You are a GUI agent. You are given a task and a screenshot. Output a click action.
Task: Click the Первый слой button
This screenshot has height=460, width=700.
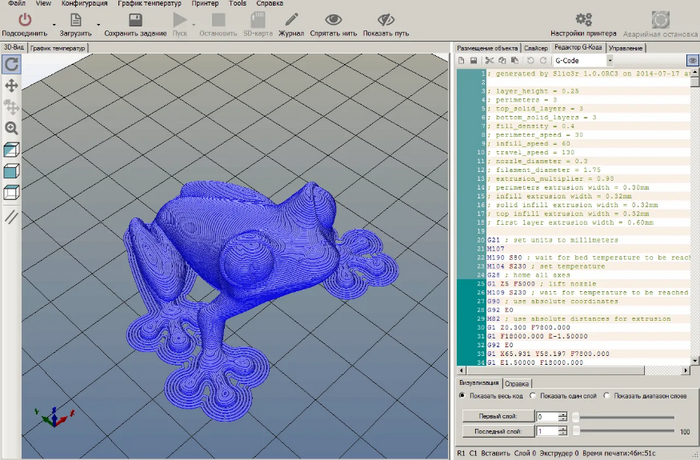[x=497, y=416]
